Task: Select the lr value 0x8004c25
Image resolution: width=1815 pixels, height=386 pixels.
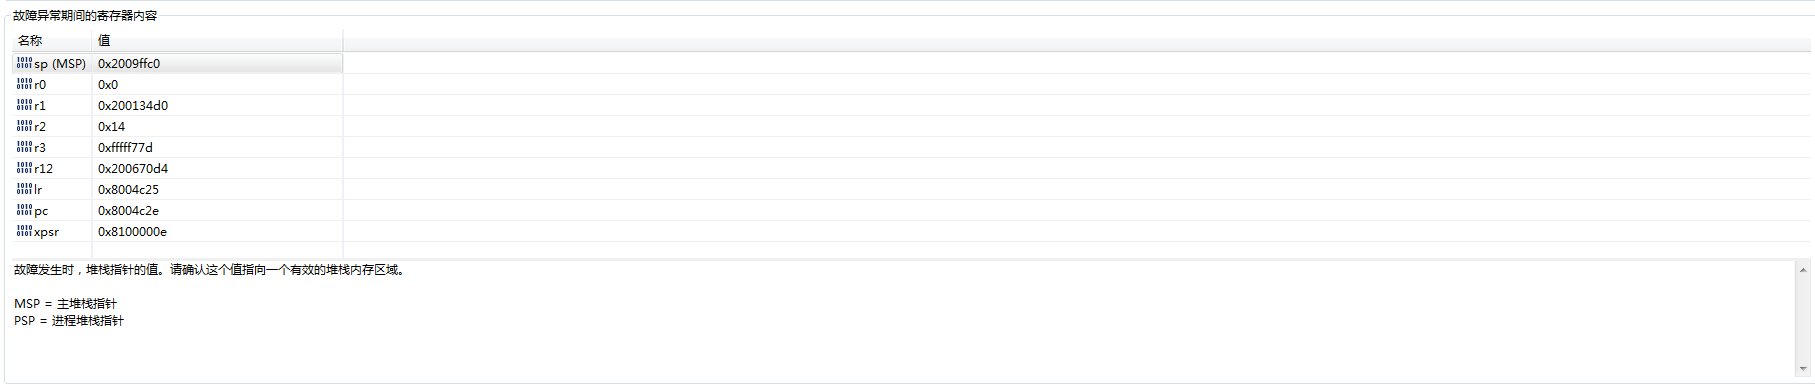Action: (128, 189)
